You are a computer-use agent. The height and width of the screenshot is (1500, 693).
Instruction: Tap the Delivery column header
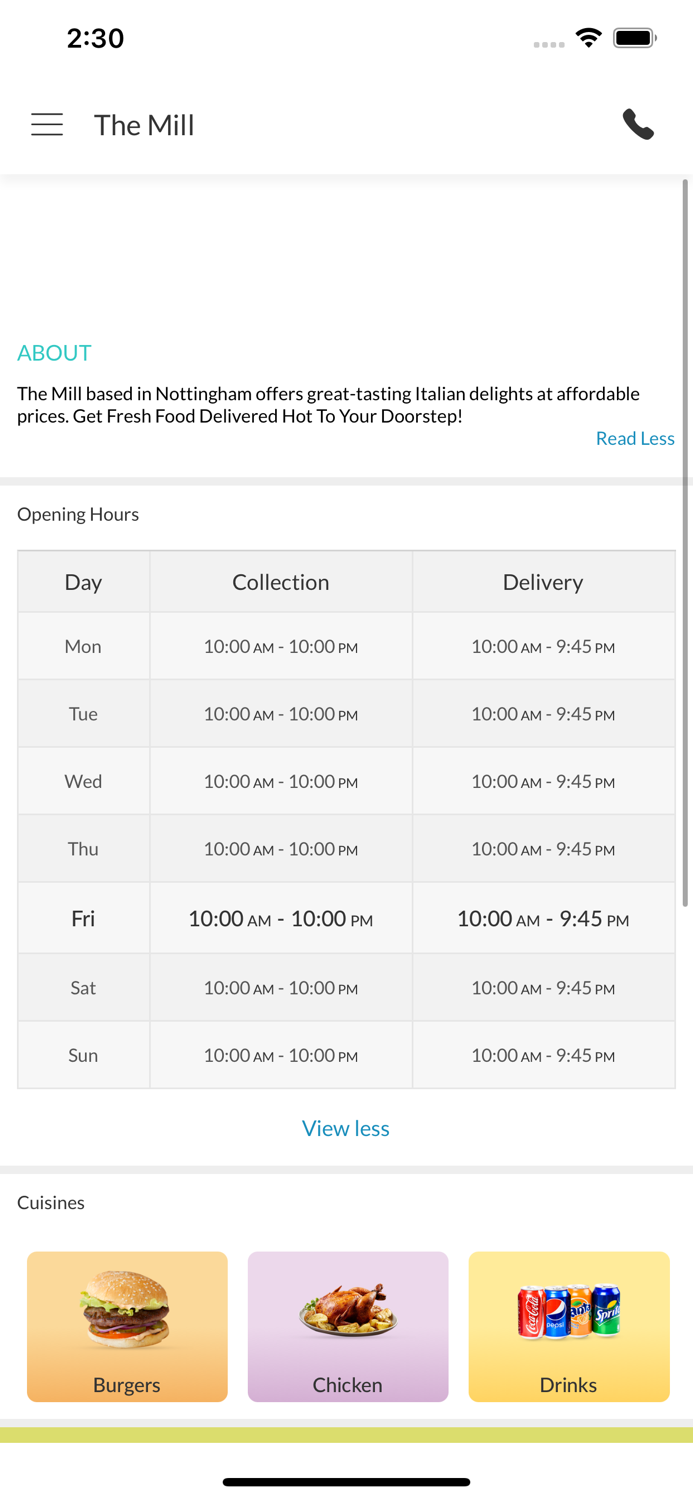(543, 582)
